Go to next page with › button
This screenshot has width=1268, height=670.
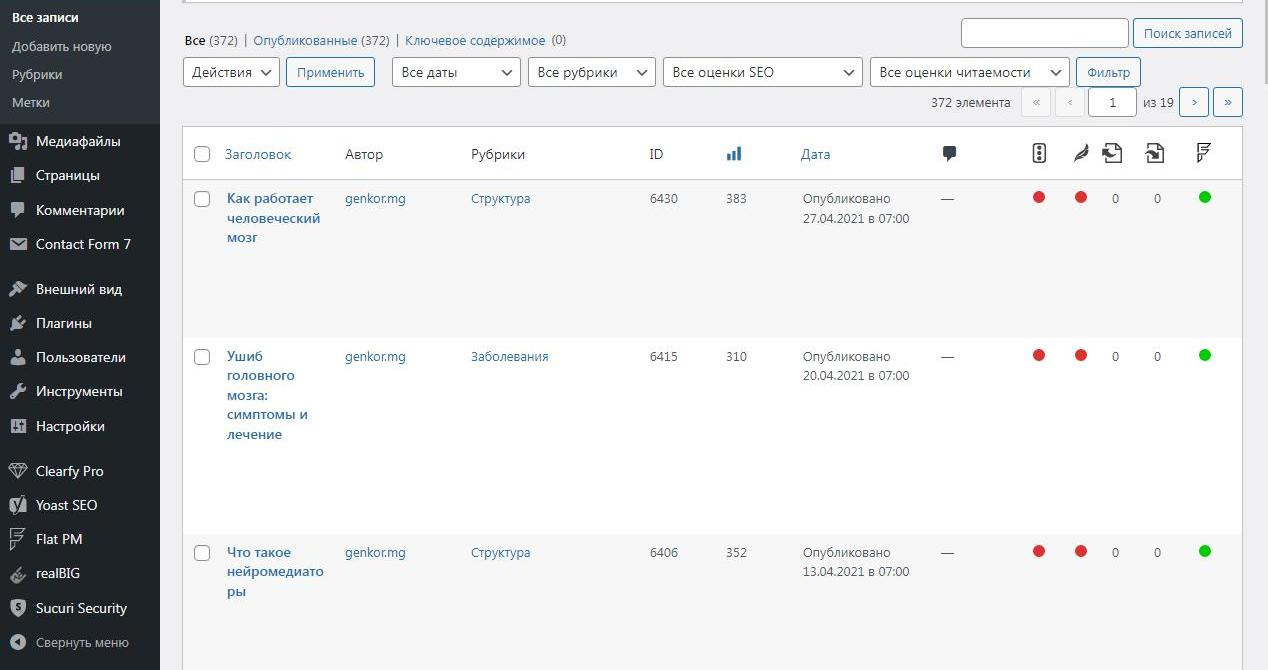tap(1194, 102)
